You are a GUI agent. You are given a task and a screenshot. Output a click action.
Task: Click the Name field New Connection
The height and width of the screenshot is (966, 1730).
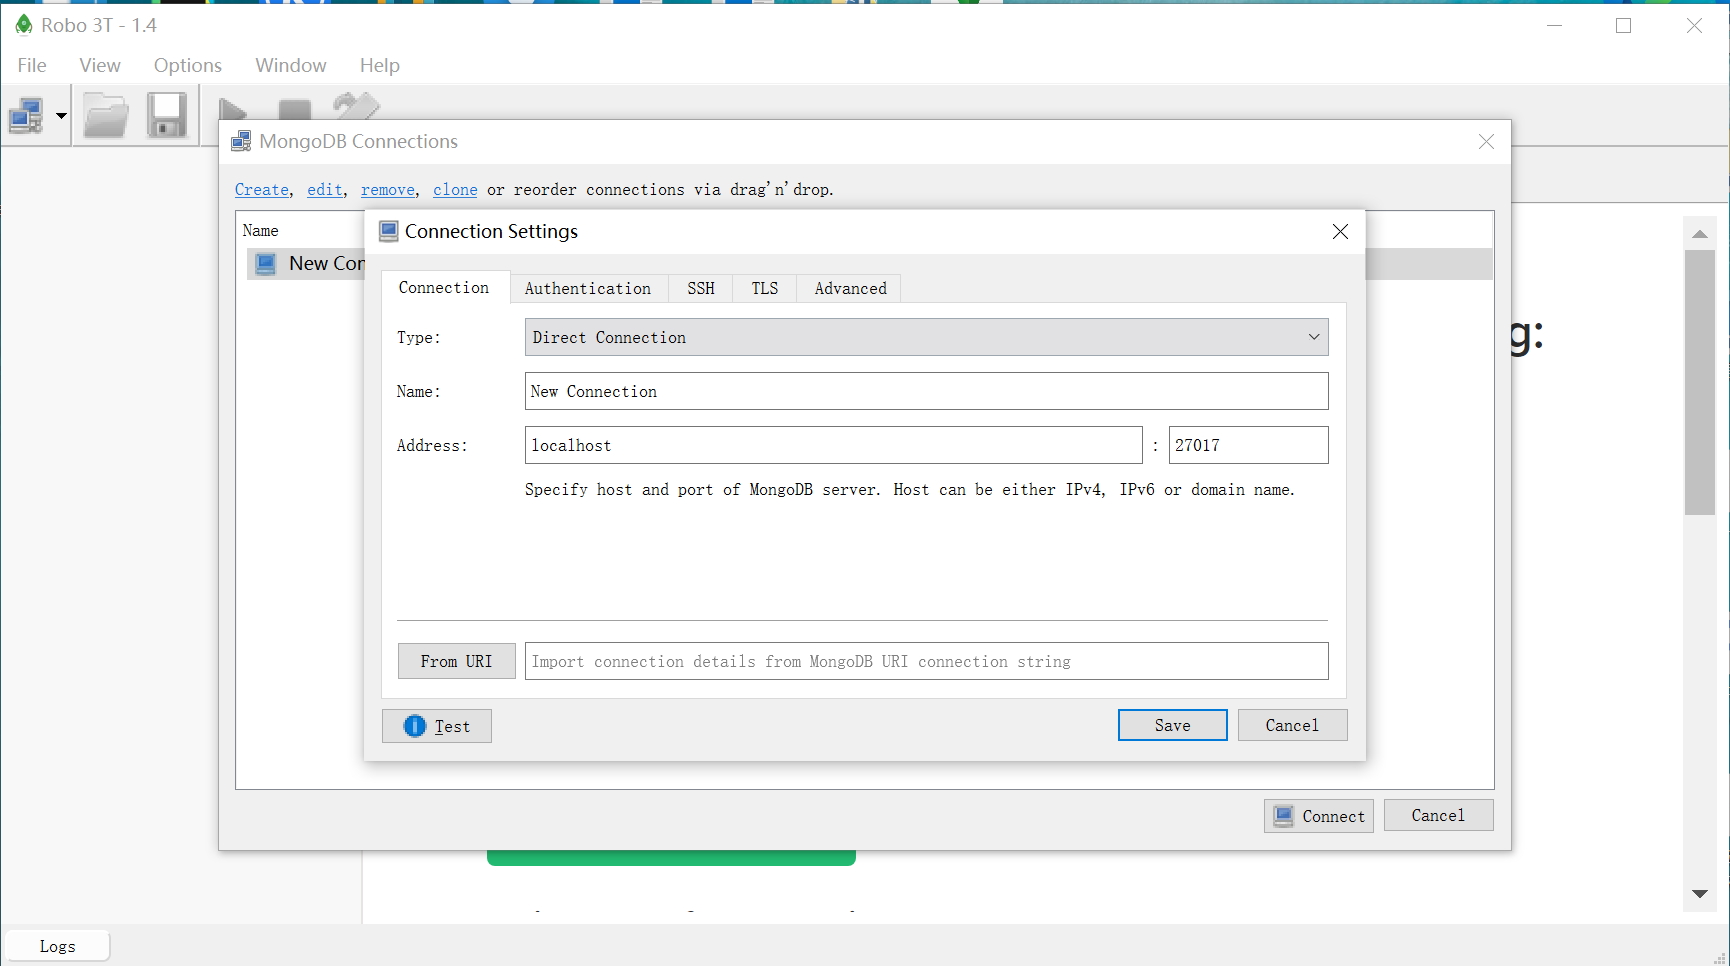(927, 391)
